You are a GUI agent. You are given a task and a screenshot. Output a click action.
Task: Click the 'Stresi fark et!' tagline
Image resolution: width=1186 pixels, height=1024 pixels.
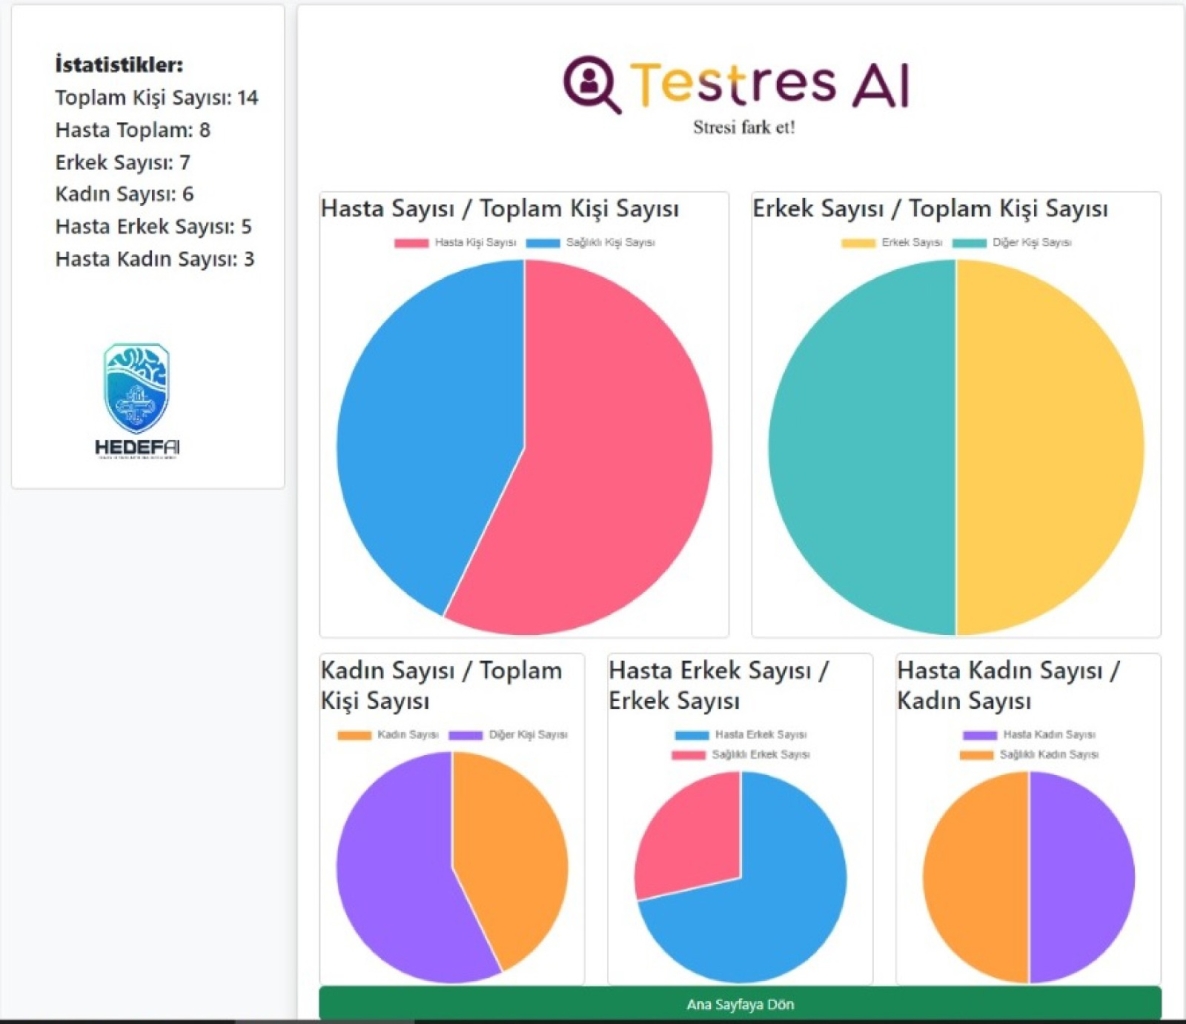point(744,128)
